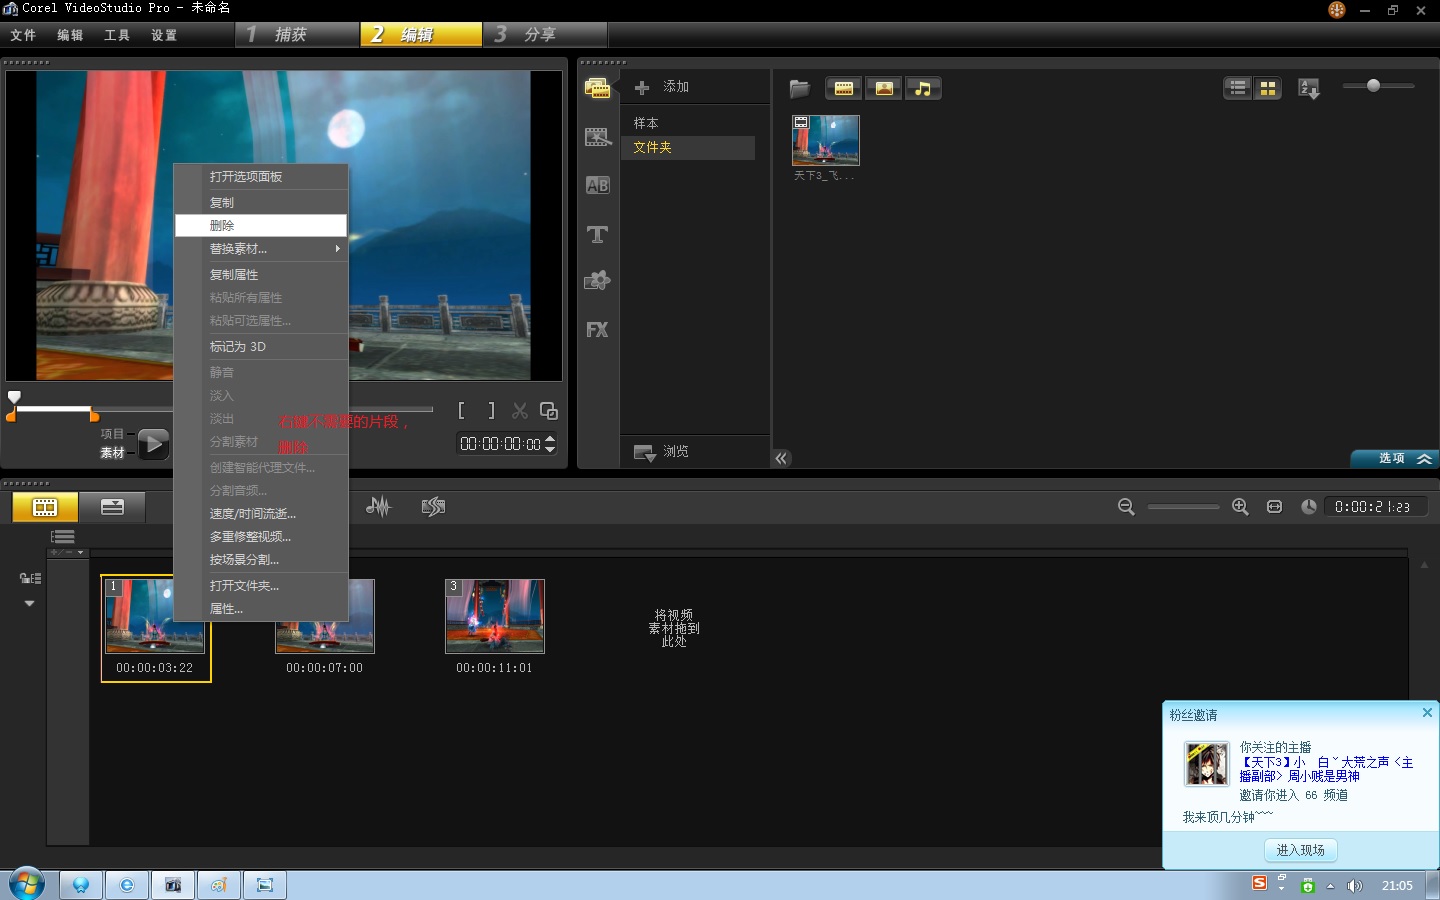The height and width of the screenshot is (900, 1440).
Task: Collapse library navigation with double-arrow button
Action: (781, 458)
